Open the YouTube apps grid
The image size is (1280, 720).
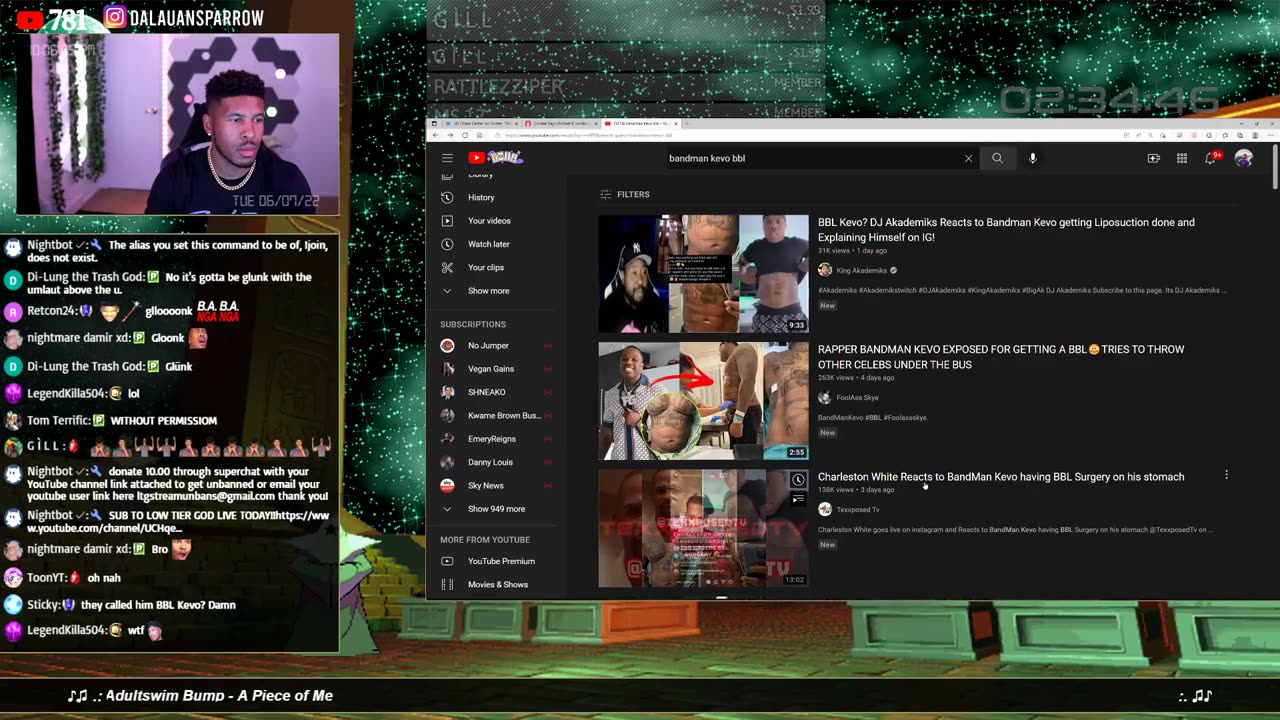(x=1182, y=158)
